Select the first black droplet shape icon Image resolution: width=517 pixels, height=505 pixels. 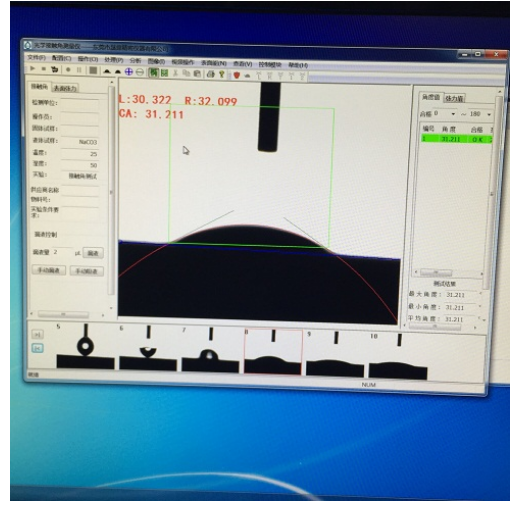tap(107, 71)
